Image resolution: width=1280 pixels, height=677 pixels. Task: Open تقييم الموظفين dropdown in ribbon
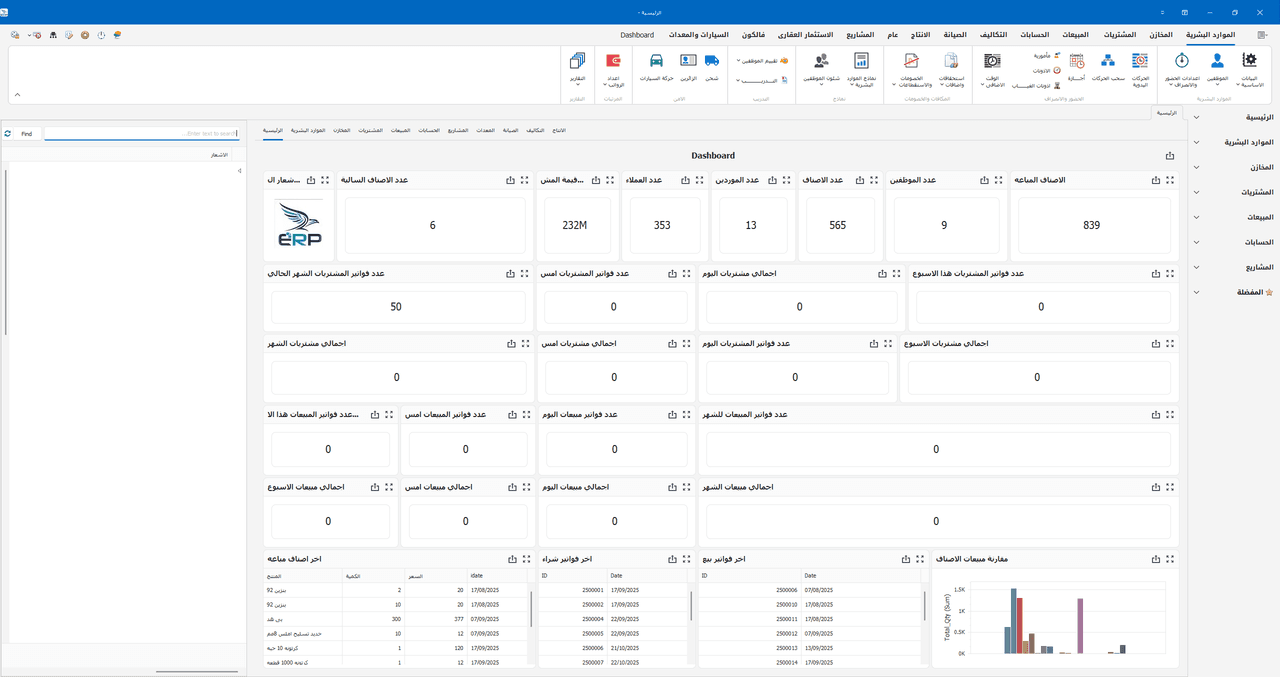pos(762,61)
